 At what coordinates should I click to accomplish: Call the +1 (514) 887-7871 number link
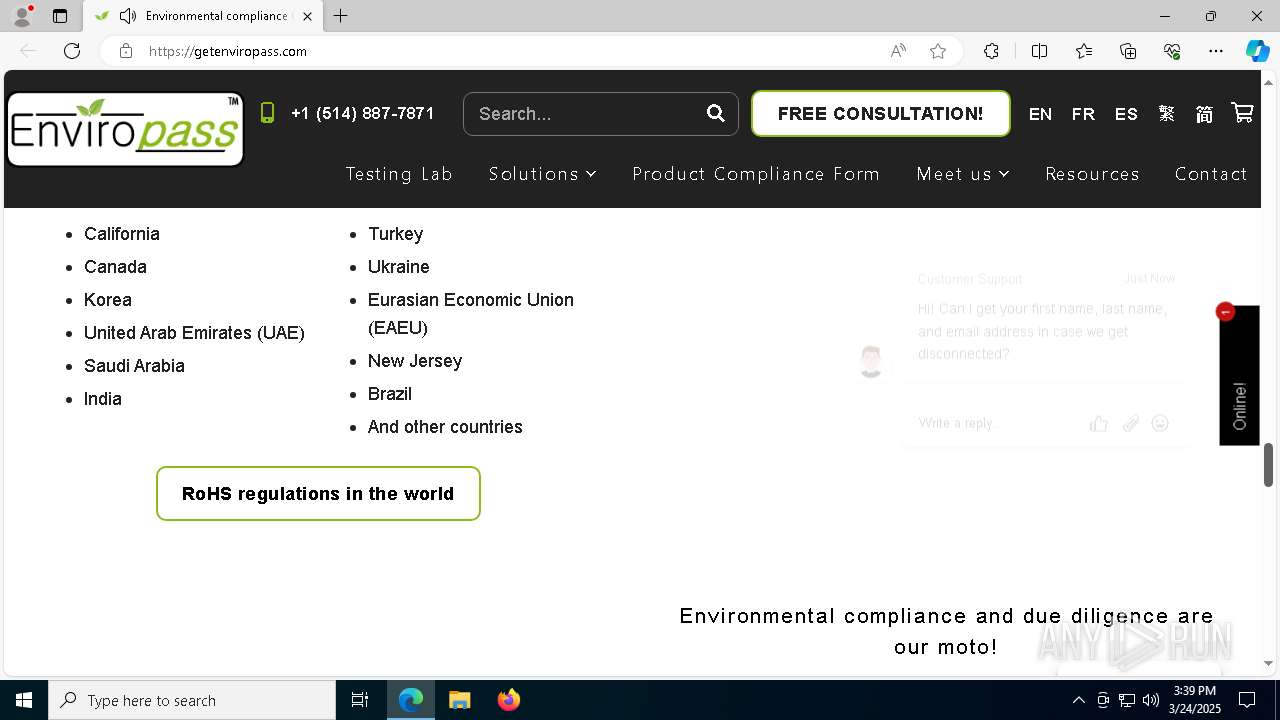click(362, 113)
